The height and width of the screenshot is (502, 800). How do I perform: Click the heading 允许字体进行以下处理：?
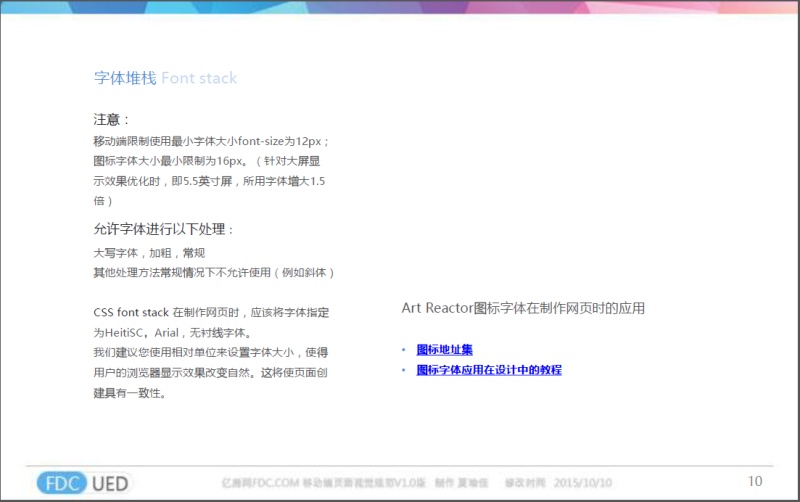(163, 229)
